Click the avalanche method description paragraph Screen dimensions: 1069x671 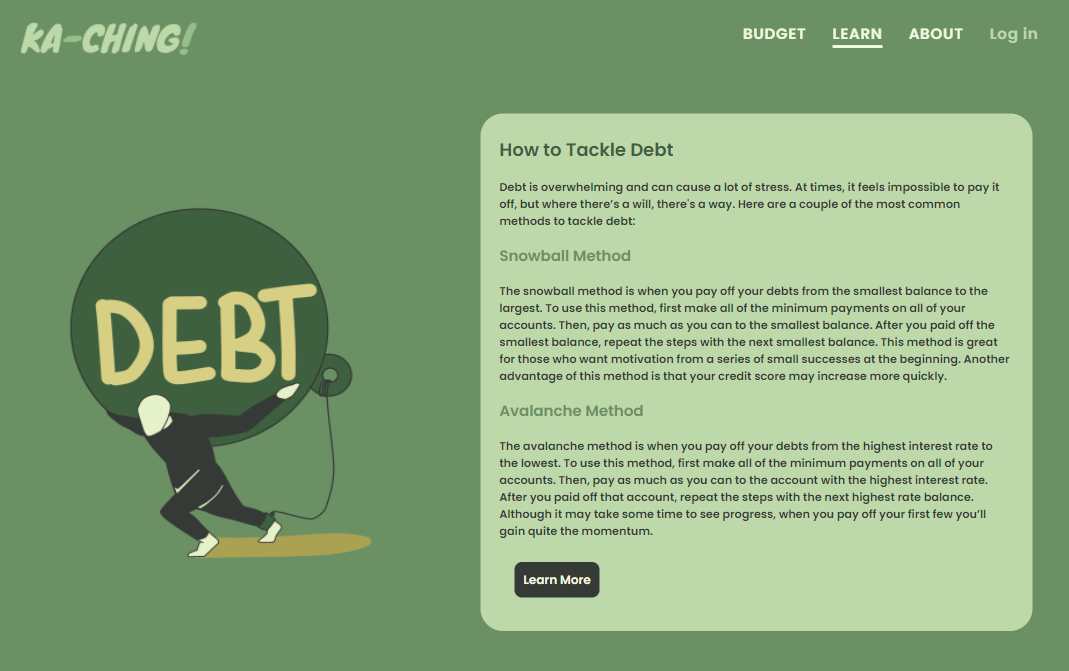(746, 488)
